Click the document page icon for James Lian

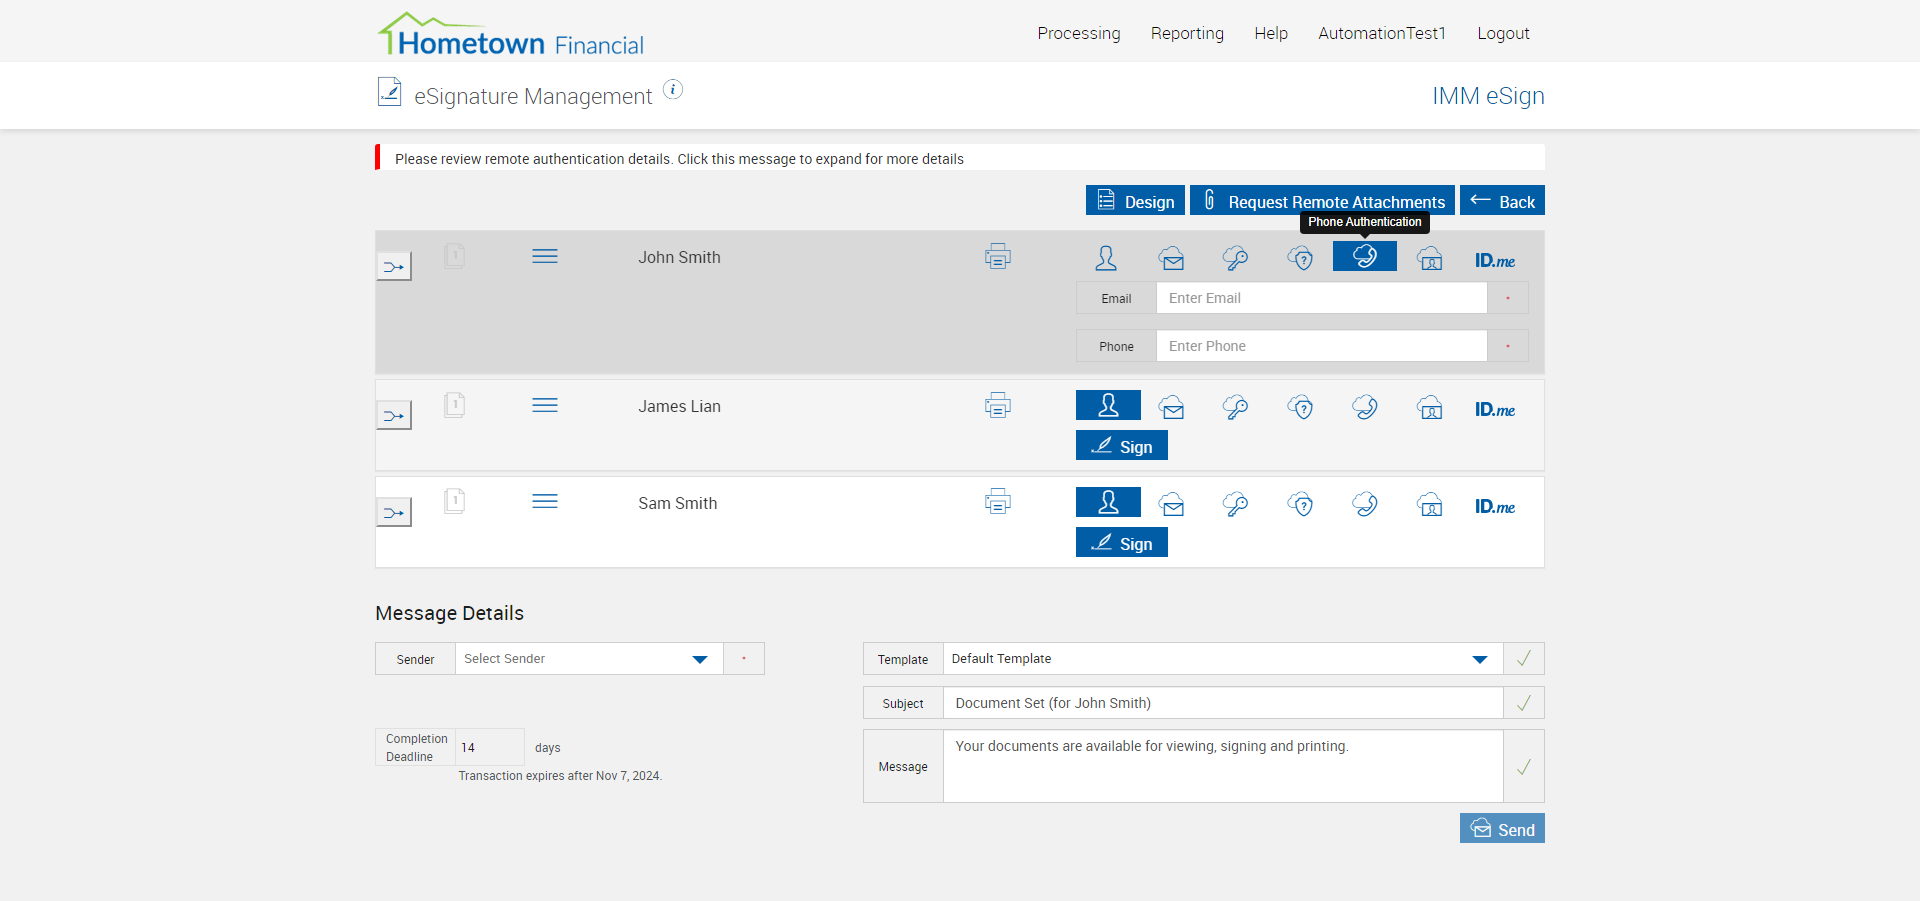pos(455,405)
